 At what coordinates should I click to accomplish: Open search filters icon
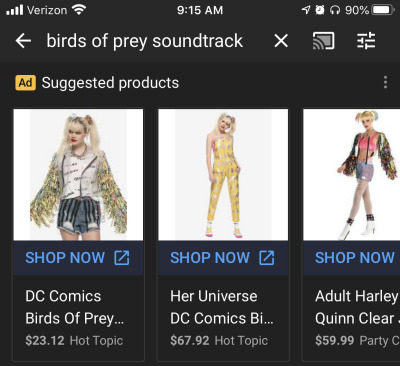[x=366, y=41]
